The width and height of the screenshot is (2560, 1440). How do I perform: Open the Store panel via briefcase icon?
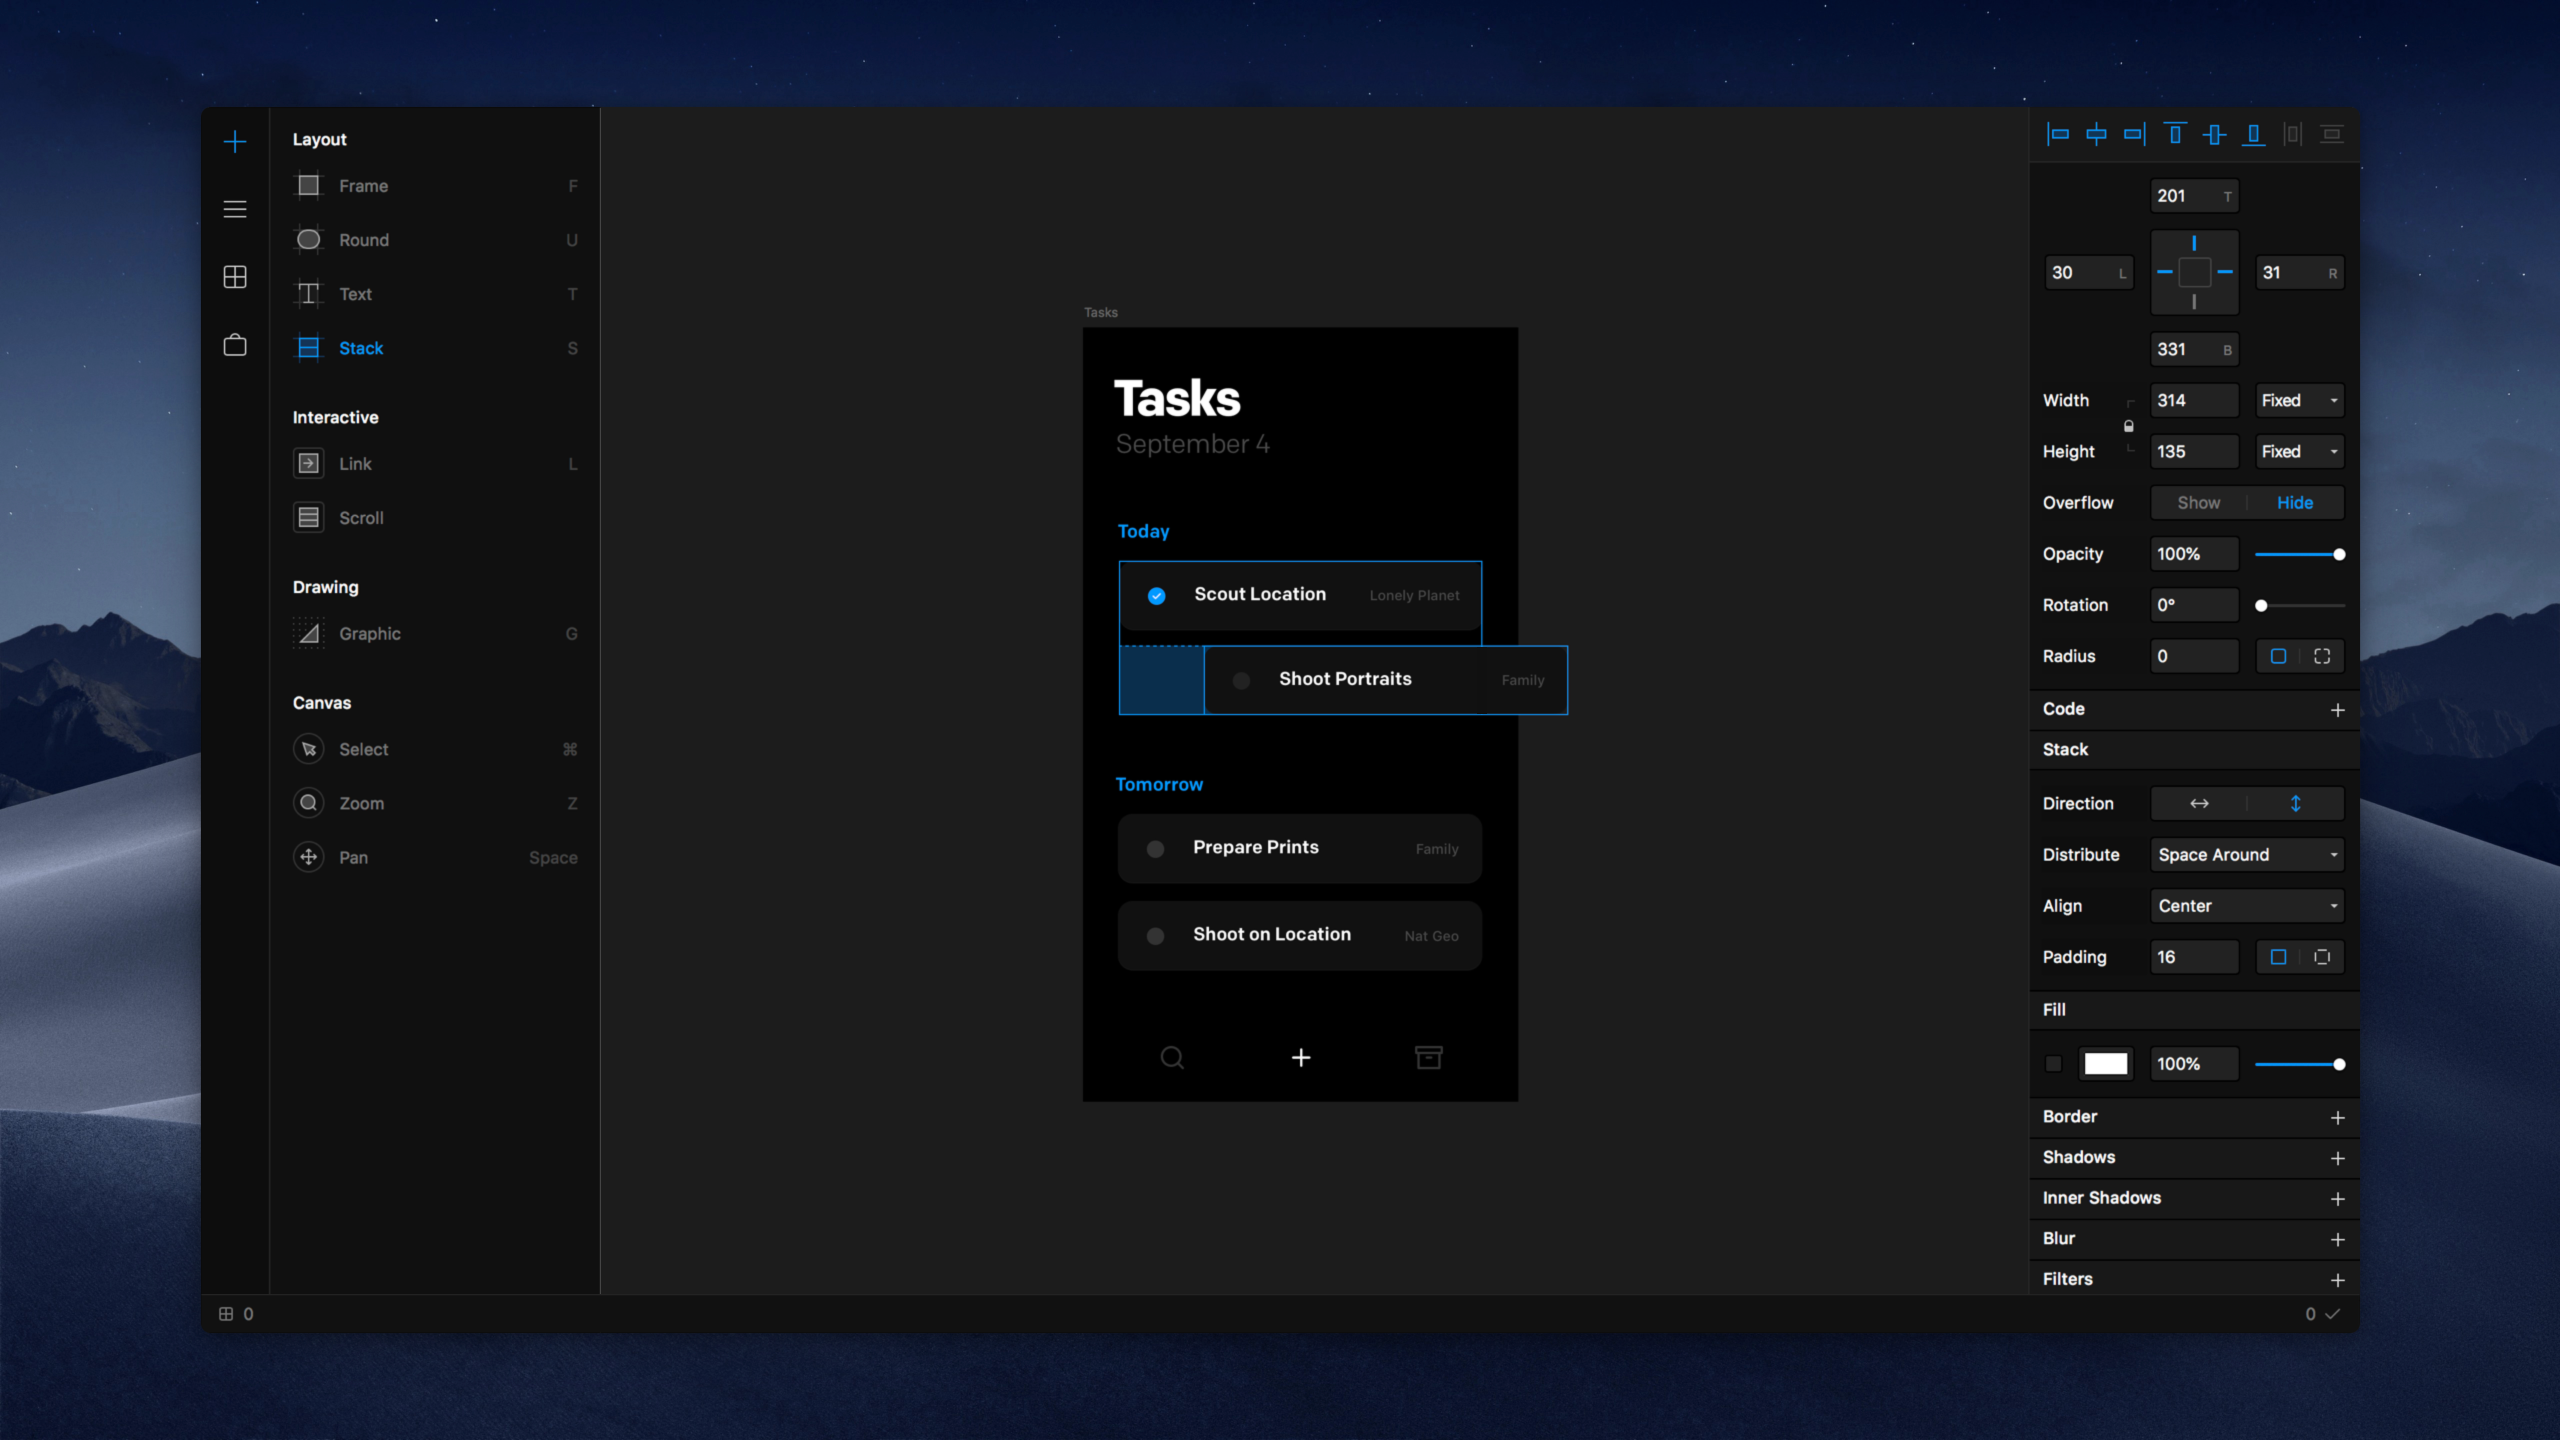(234, 345)
